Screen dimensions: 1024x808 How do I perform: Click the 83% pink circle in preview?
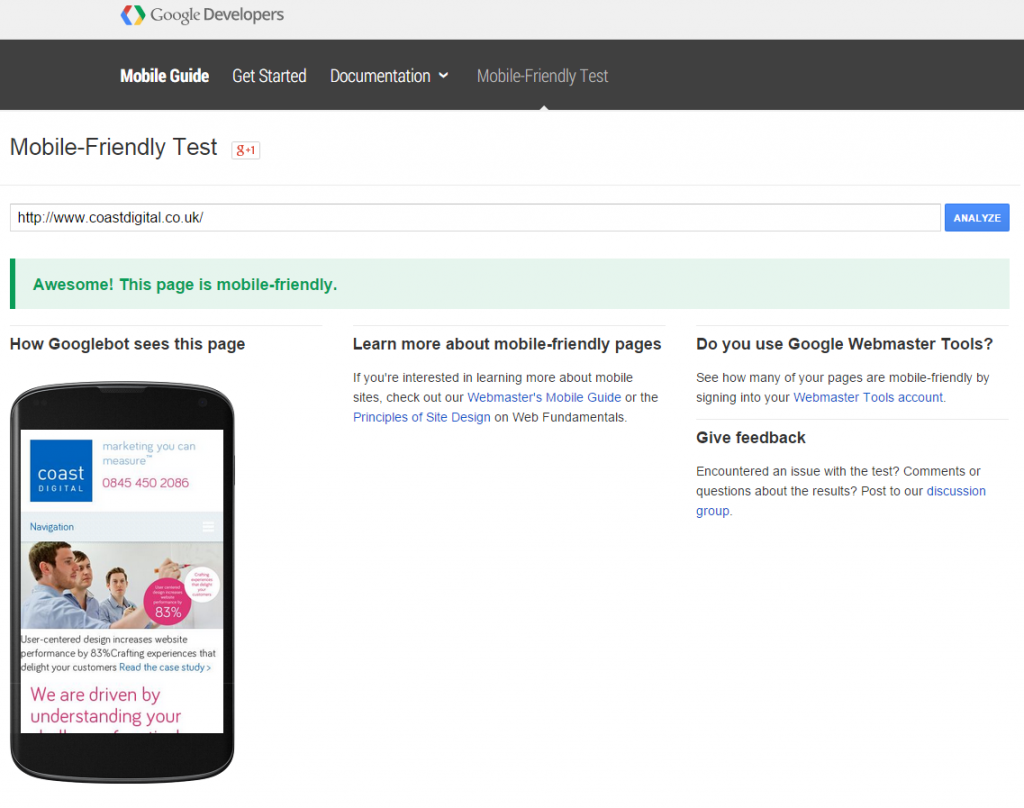click(167, 601)
